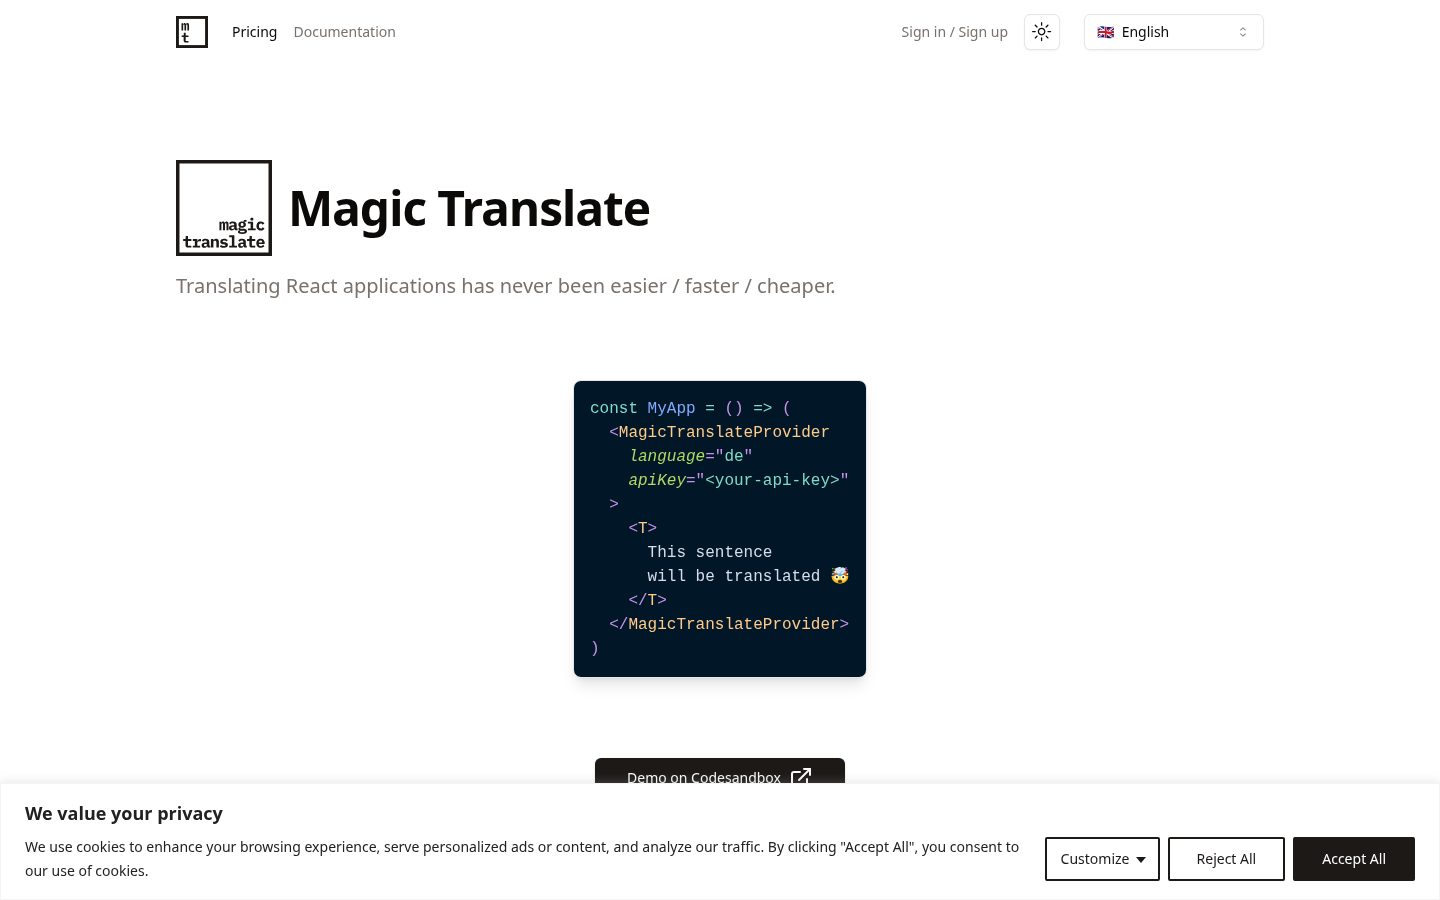The height and width of the screenshot is (900, 1440).
Task: Reject All cookies
Action: (x=1226, y=859)
